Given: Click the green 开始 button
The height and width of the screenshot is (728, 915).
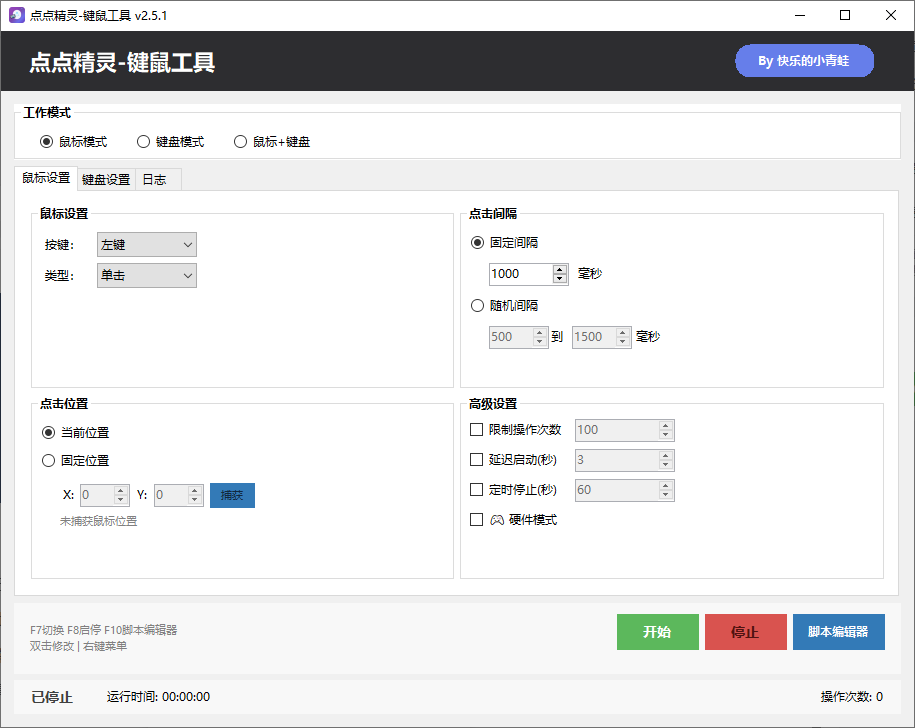Looking at the screenshot, I should click(657, 632).
